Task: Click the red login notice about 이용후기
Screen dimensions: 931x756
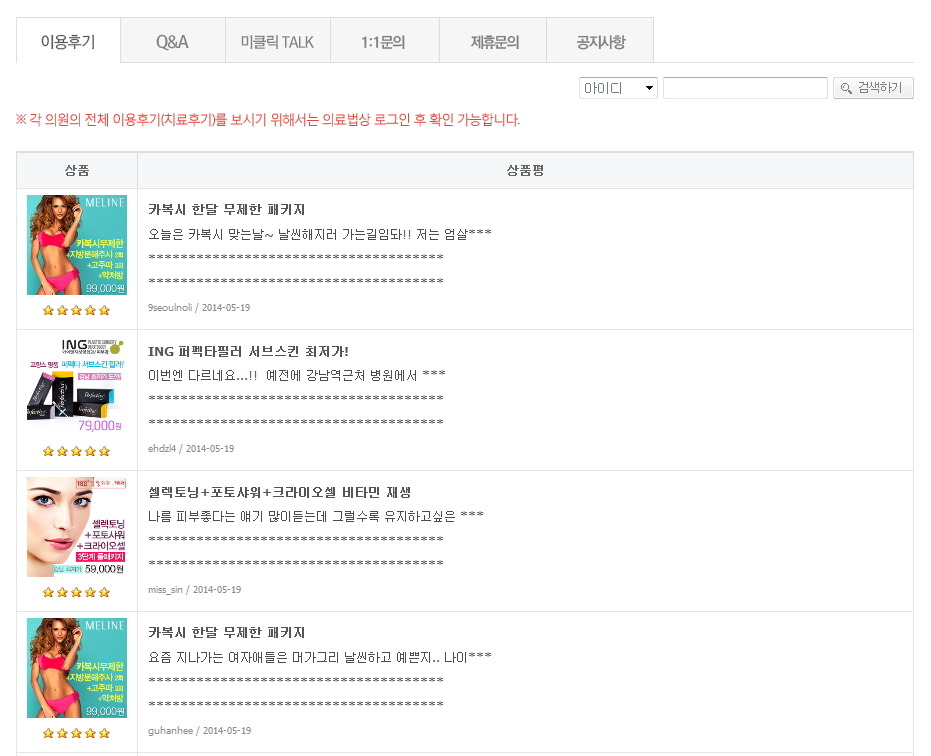Action: (268, 119)
